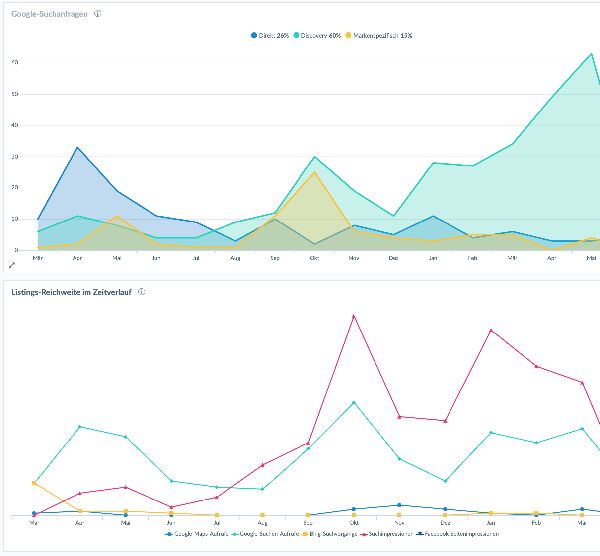Click Bing Suchvorgänge first point at Mär

(x=34, y=483)
